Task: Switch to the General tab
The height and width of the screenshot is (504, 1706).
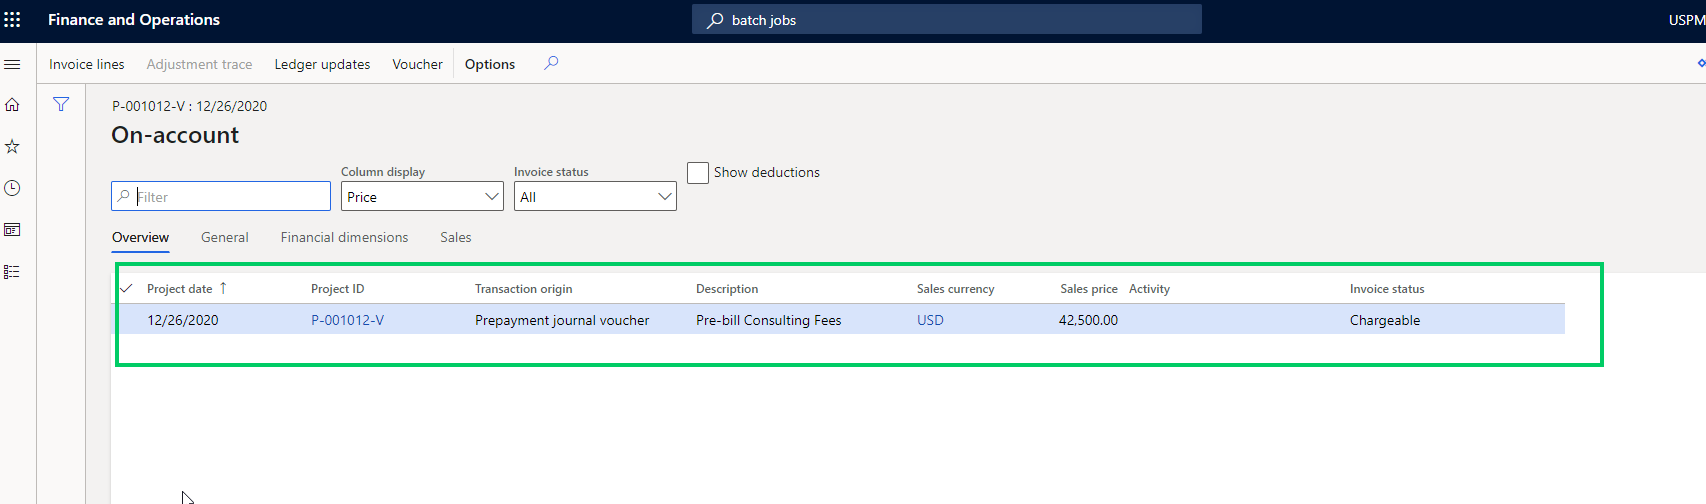Action: point(224,237)
